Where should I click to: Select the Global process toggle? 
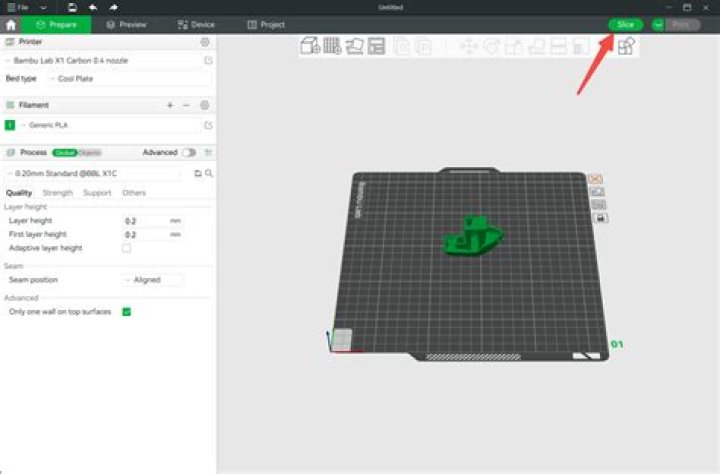[64, 152]
